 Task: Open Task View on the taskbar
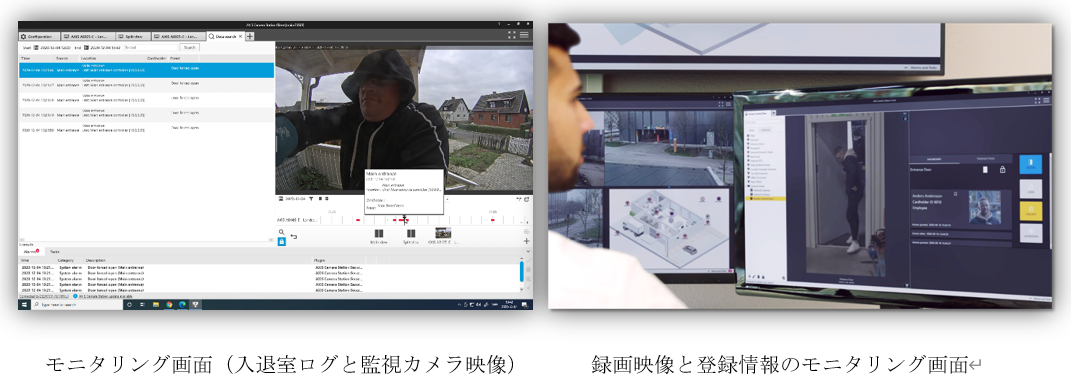(143, 305)
